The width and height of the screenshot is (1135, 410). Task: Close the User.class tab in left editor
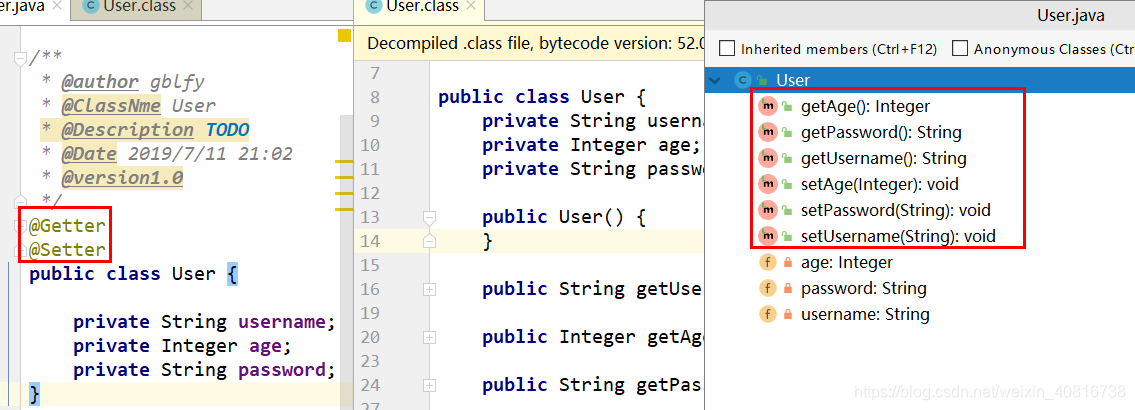[x=187, y=7]
